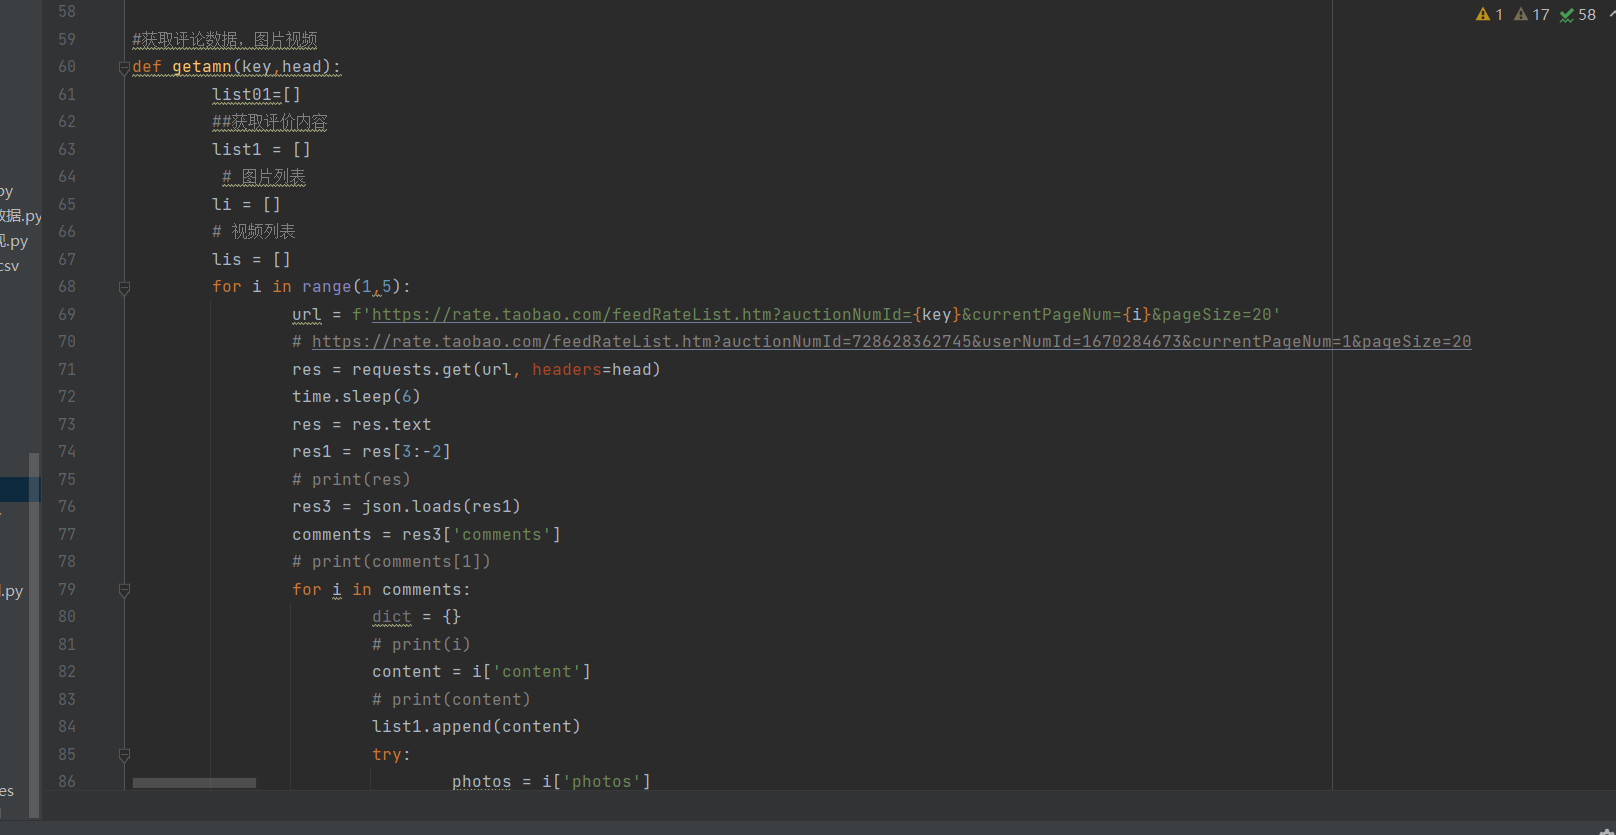Click the comment '##获取评价内容'
Image resolution: width=1616 pixels, height=835 pixels.
point(270,122)
